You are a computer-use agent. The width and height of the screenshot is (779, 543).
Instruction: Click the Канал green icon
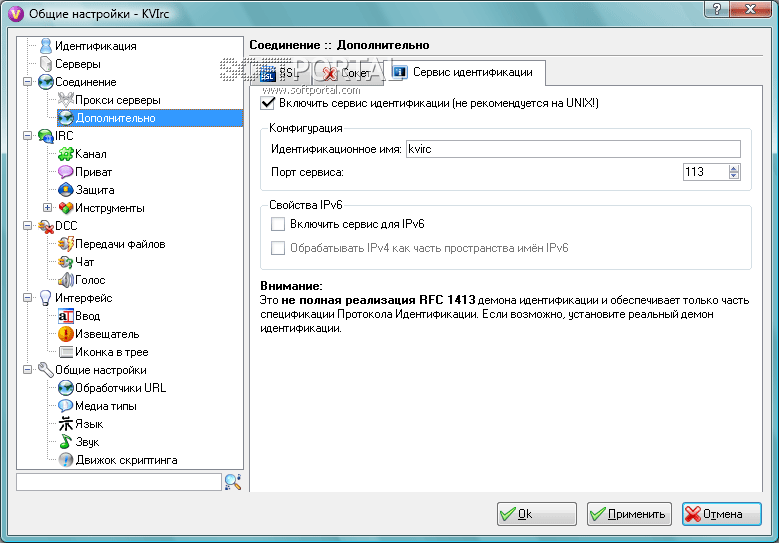coord(66,154)
